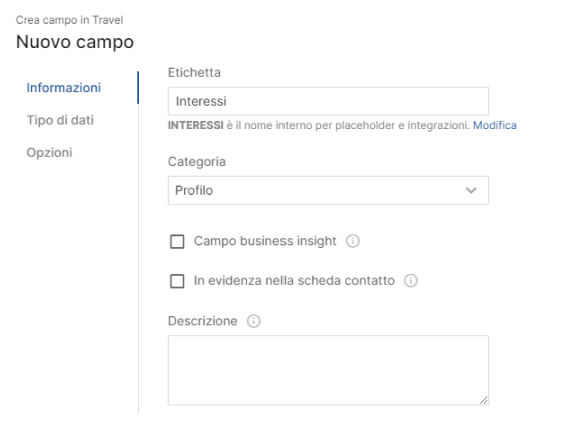
Task: Select the Opzioni tab
Action: coord(49,152)
